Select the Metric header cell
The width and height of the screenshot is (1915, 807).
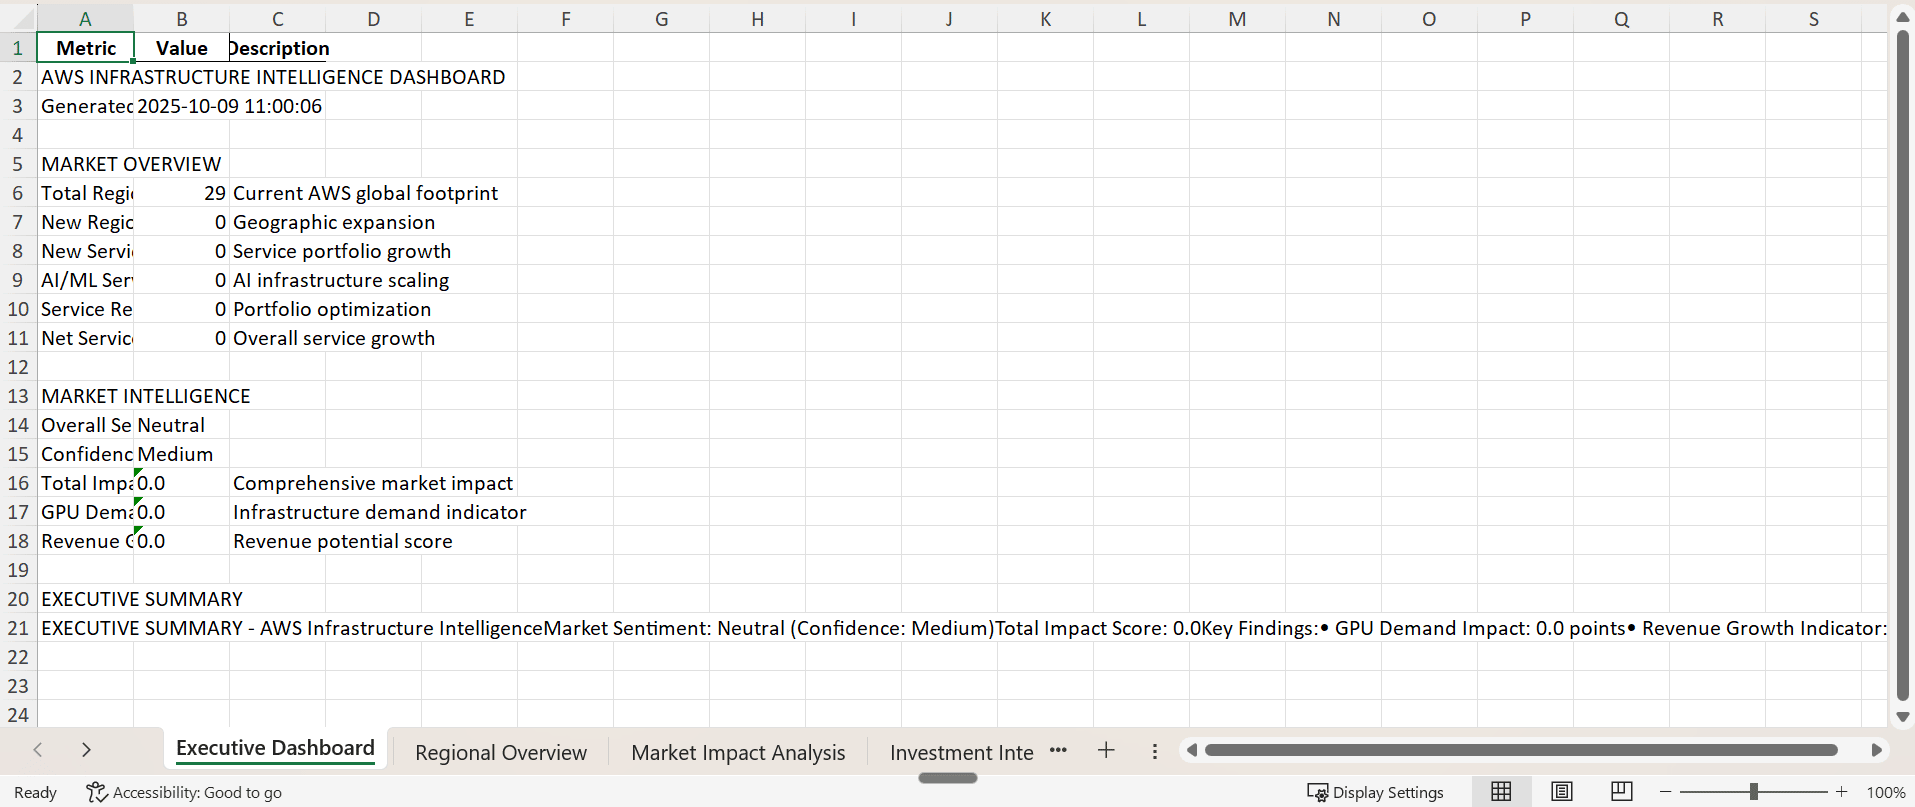[x=85, y=48]
